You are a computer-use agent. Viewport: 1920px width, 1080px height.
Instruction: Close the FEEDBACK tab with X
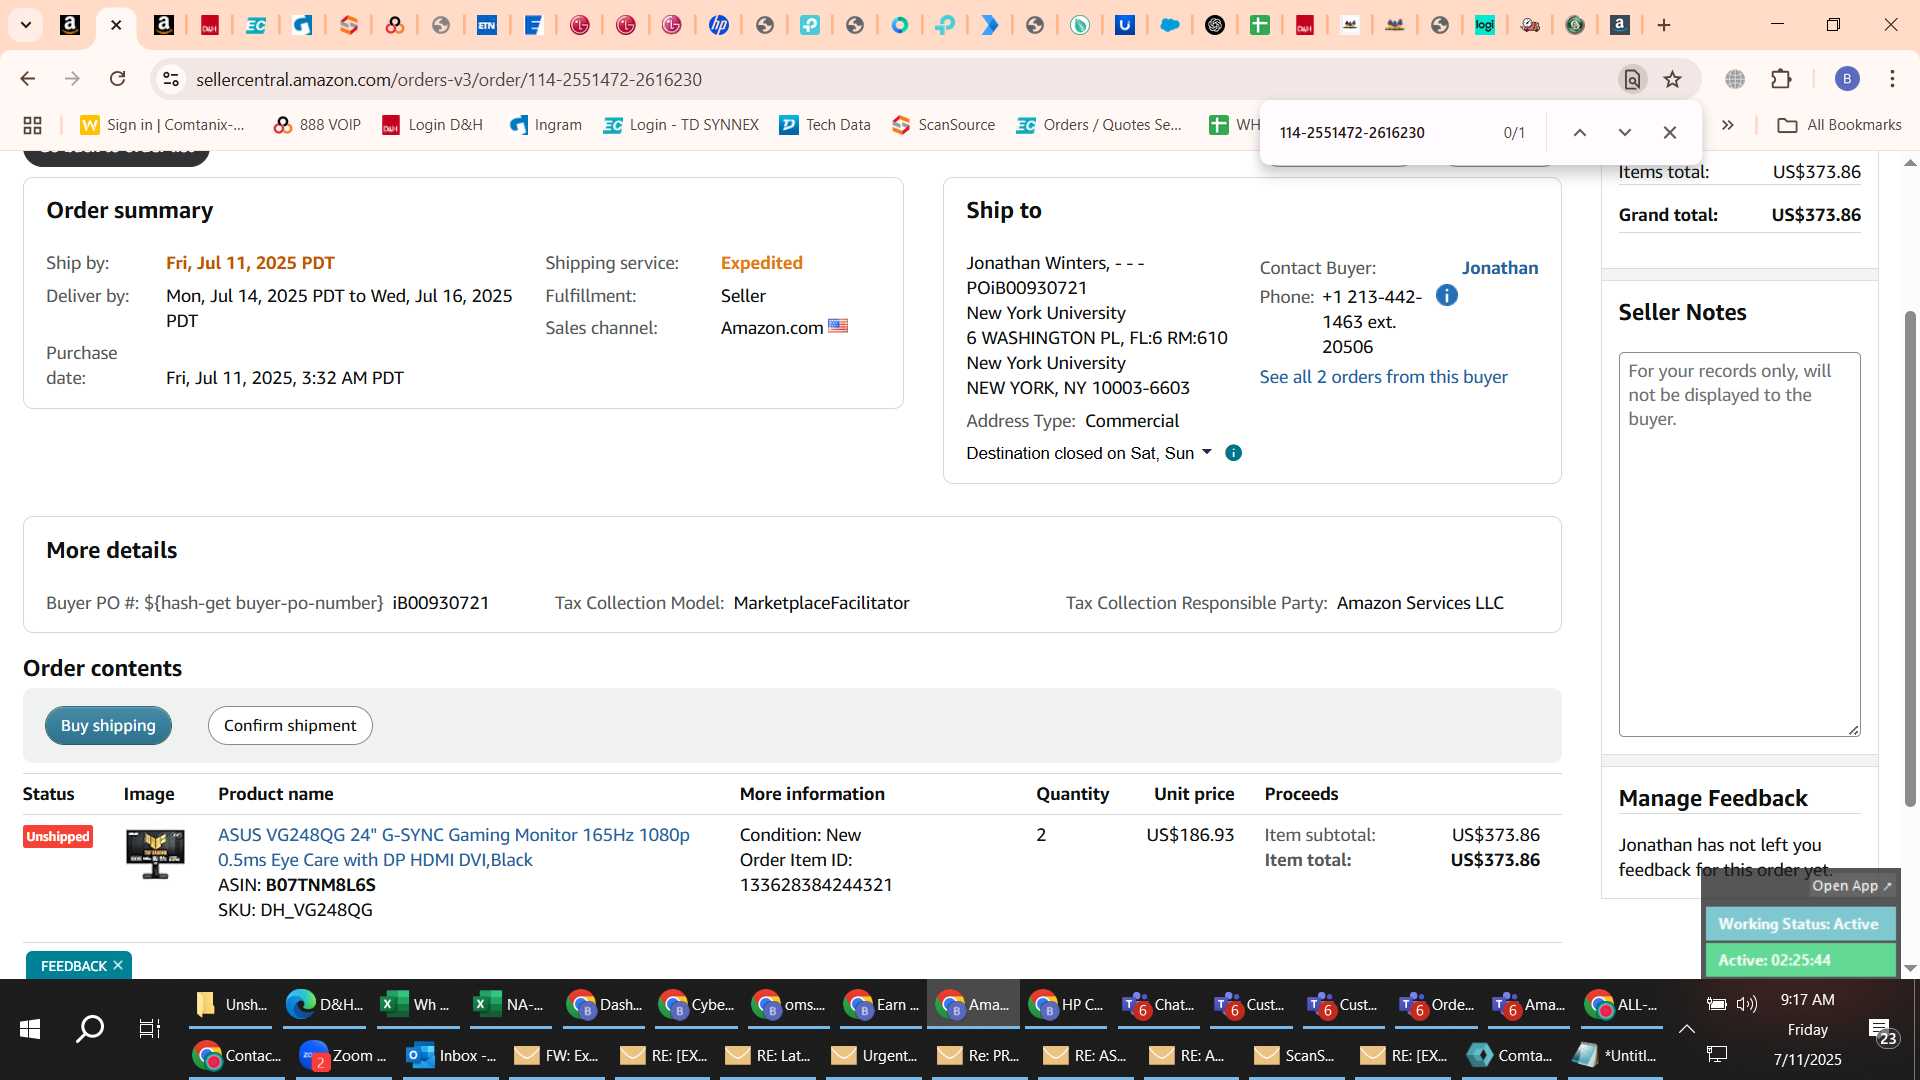(x=118, y=965)
